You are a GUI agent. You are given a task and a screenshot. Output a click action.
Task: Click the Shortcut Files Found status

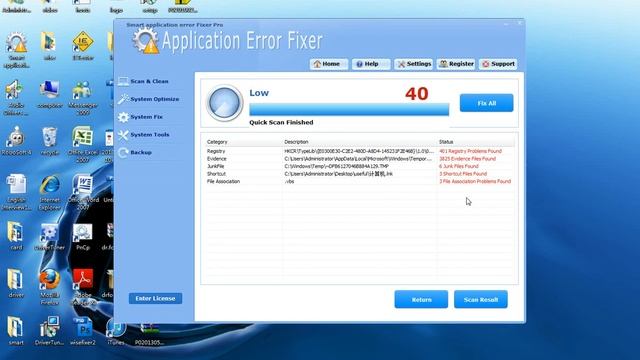click(x=463, y=174)
